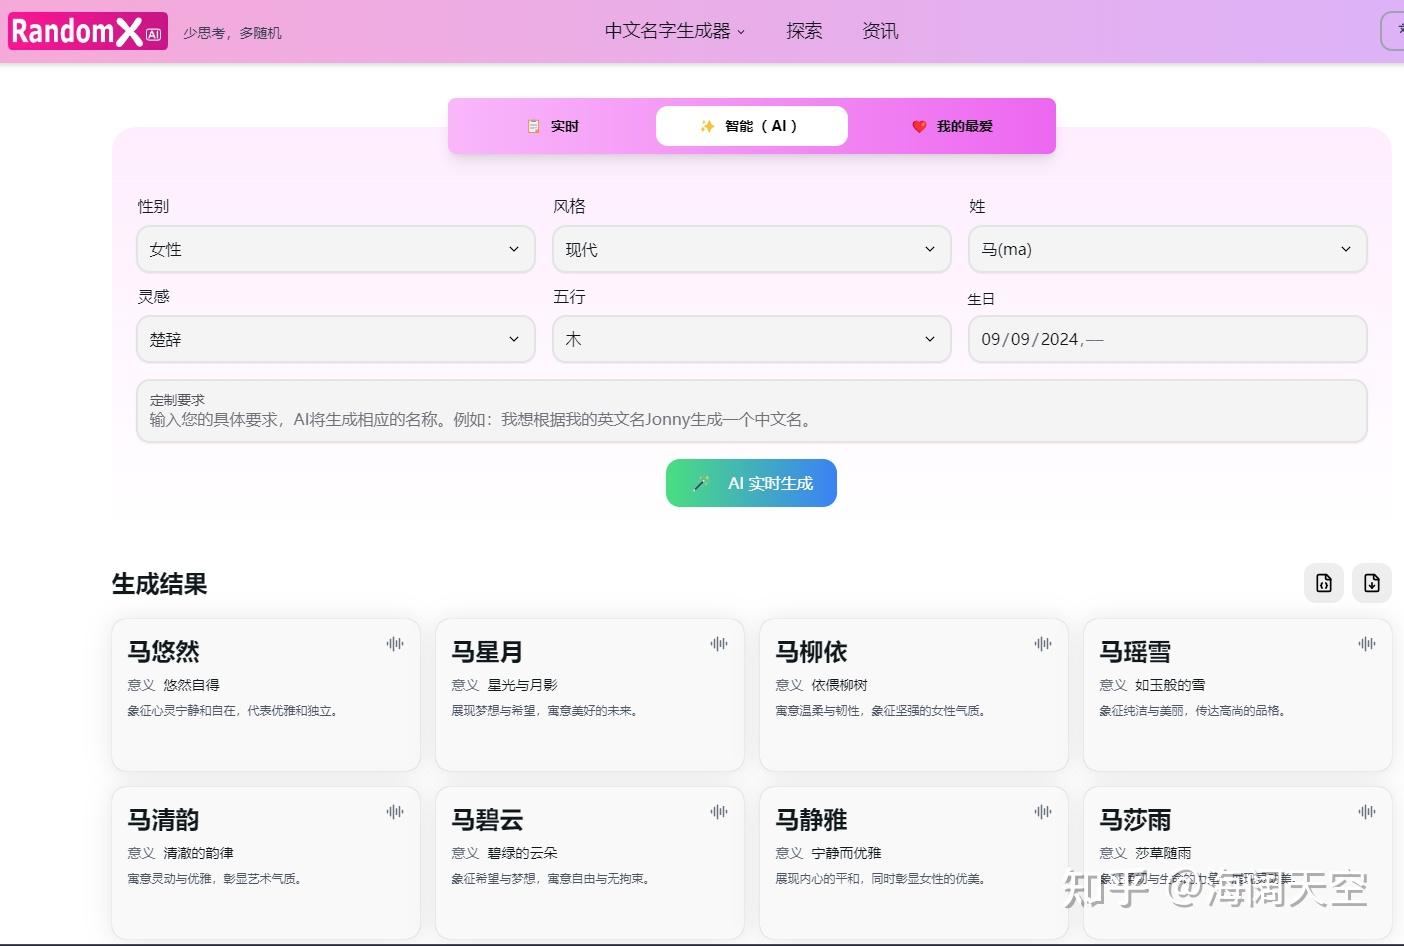Activate the 我的最爱 favorites mode
The image size is (1404, 946).
[x=950, y=126]
